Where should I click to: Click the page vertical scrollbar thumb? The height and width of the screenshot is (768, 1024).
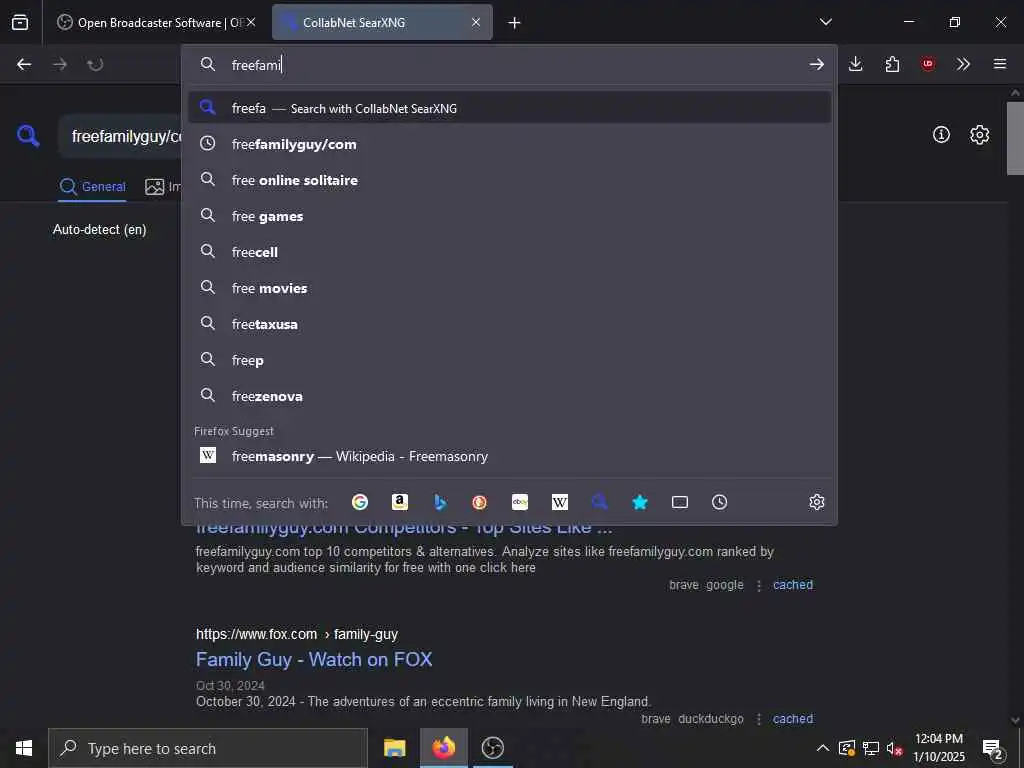(x=1015, y=138)
